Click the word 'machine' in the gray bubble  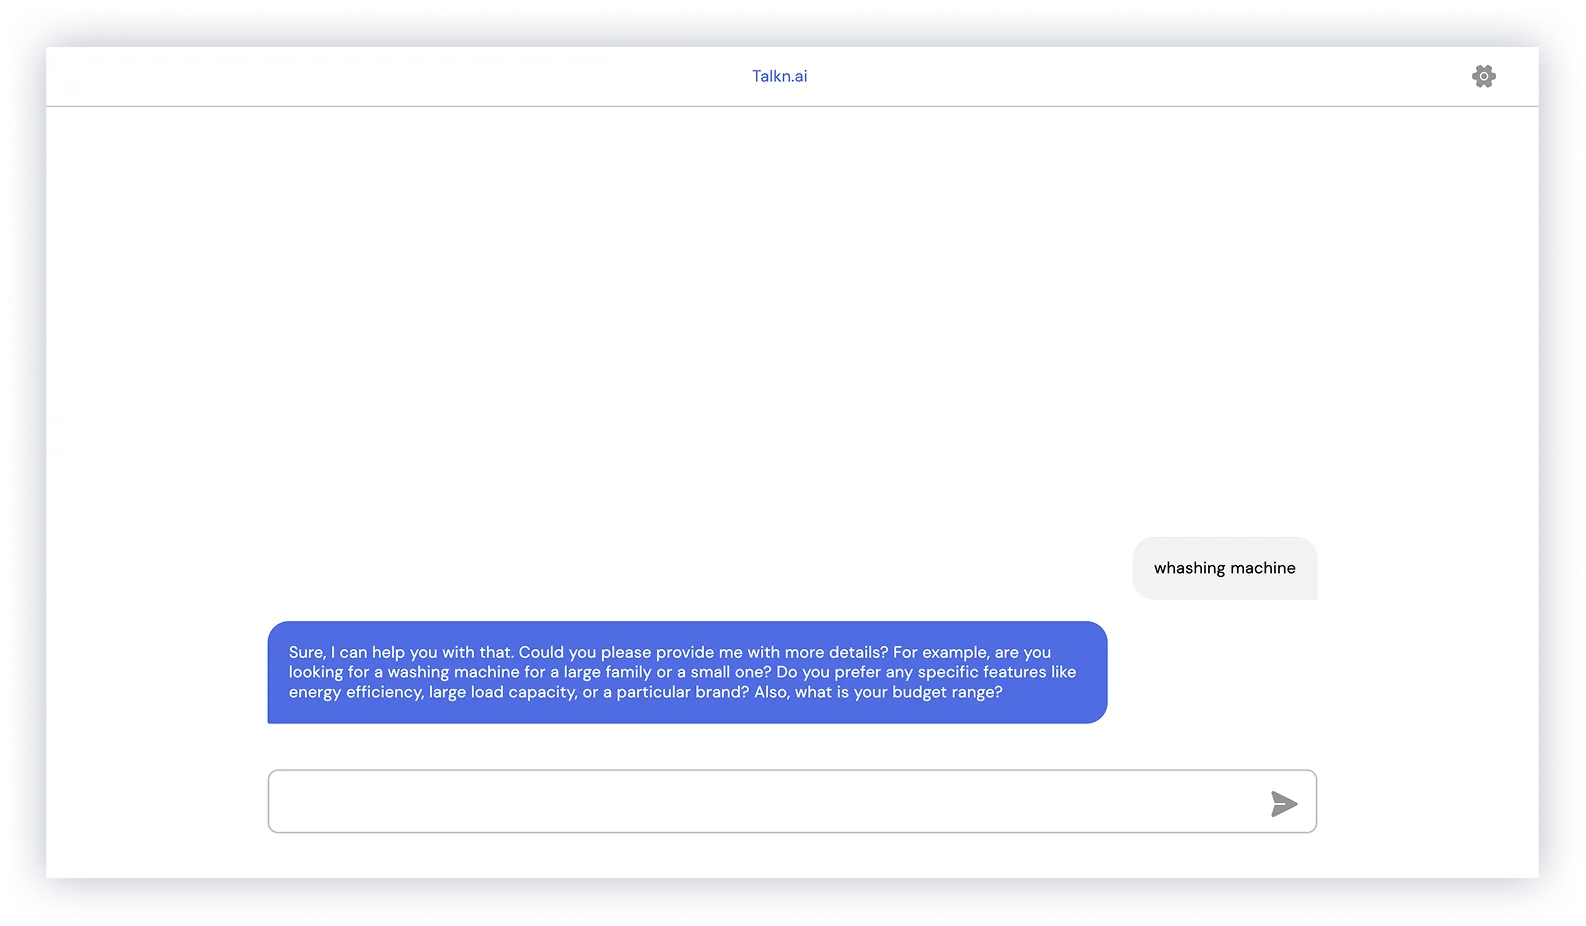(1262, 568)
